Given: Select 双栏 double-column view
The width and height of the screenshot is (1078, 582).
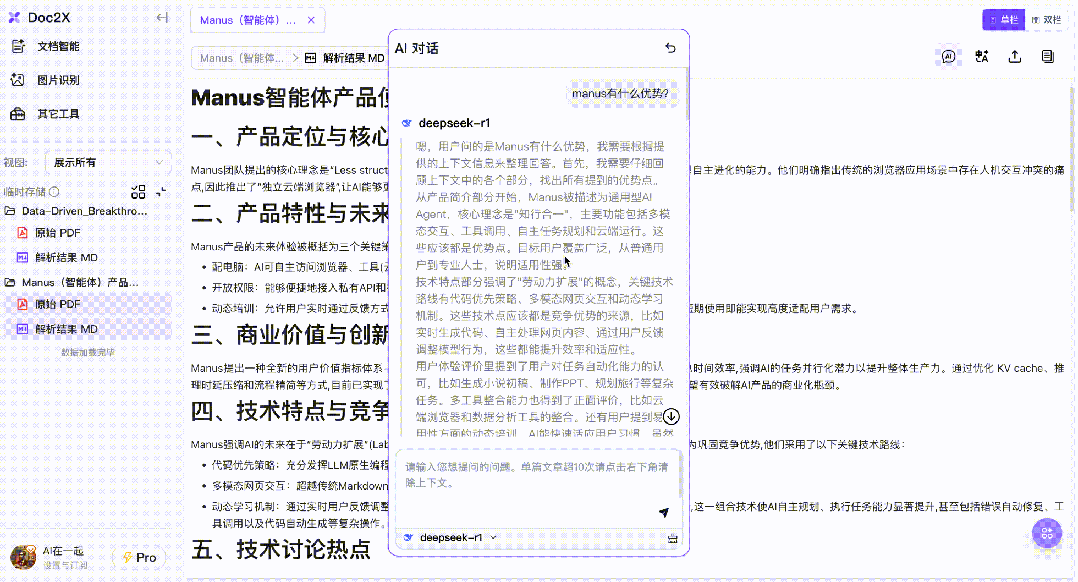Looking at the screenshot, I should click(1046, 20).
